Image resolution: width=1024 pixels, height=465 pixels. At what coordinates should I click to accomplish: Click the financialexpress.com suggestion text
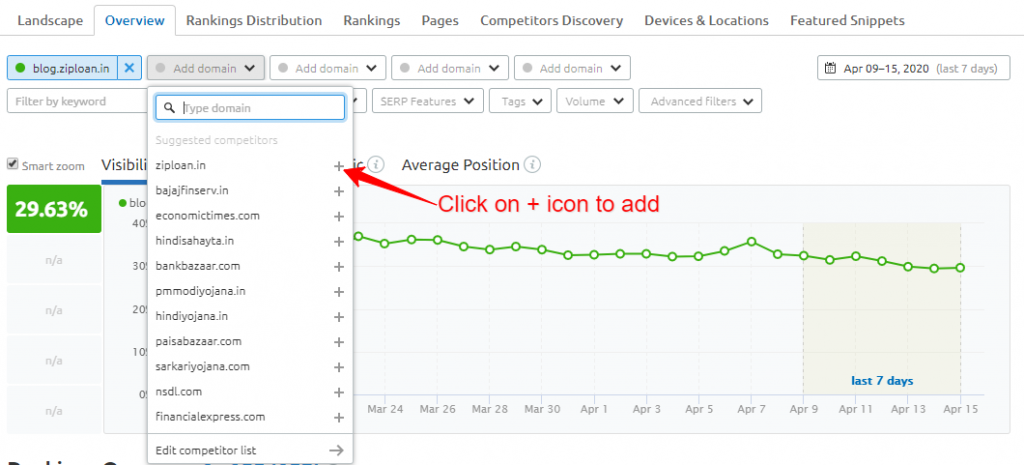coord(210,416)
